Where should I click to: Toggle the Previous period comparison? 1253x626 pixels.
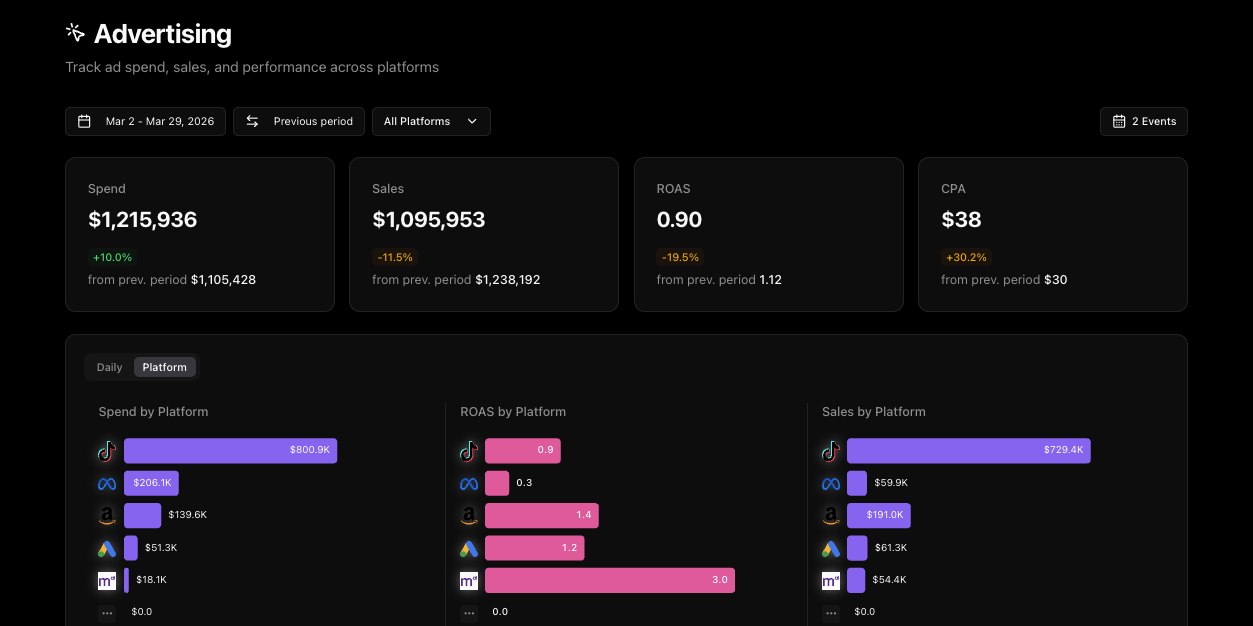299,121
